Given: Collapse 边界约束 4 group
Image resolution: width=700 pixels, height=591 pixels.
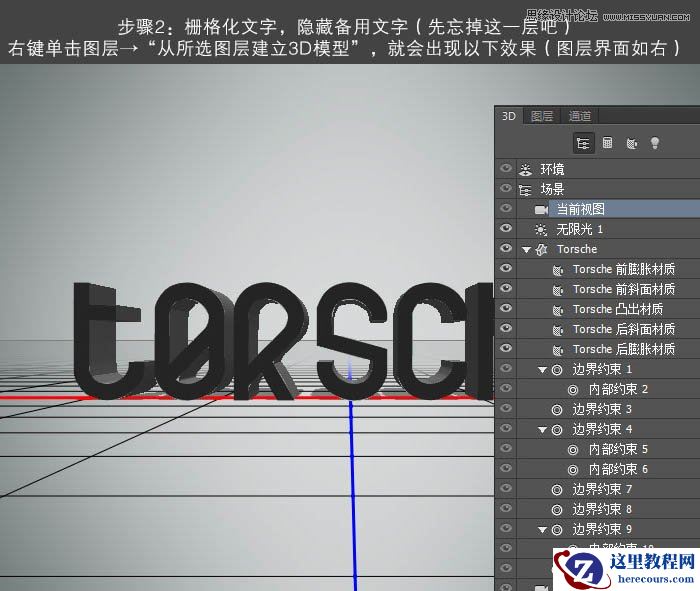Looking at the screenshot, I should 542,430.
